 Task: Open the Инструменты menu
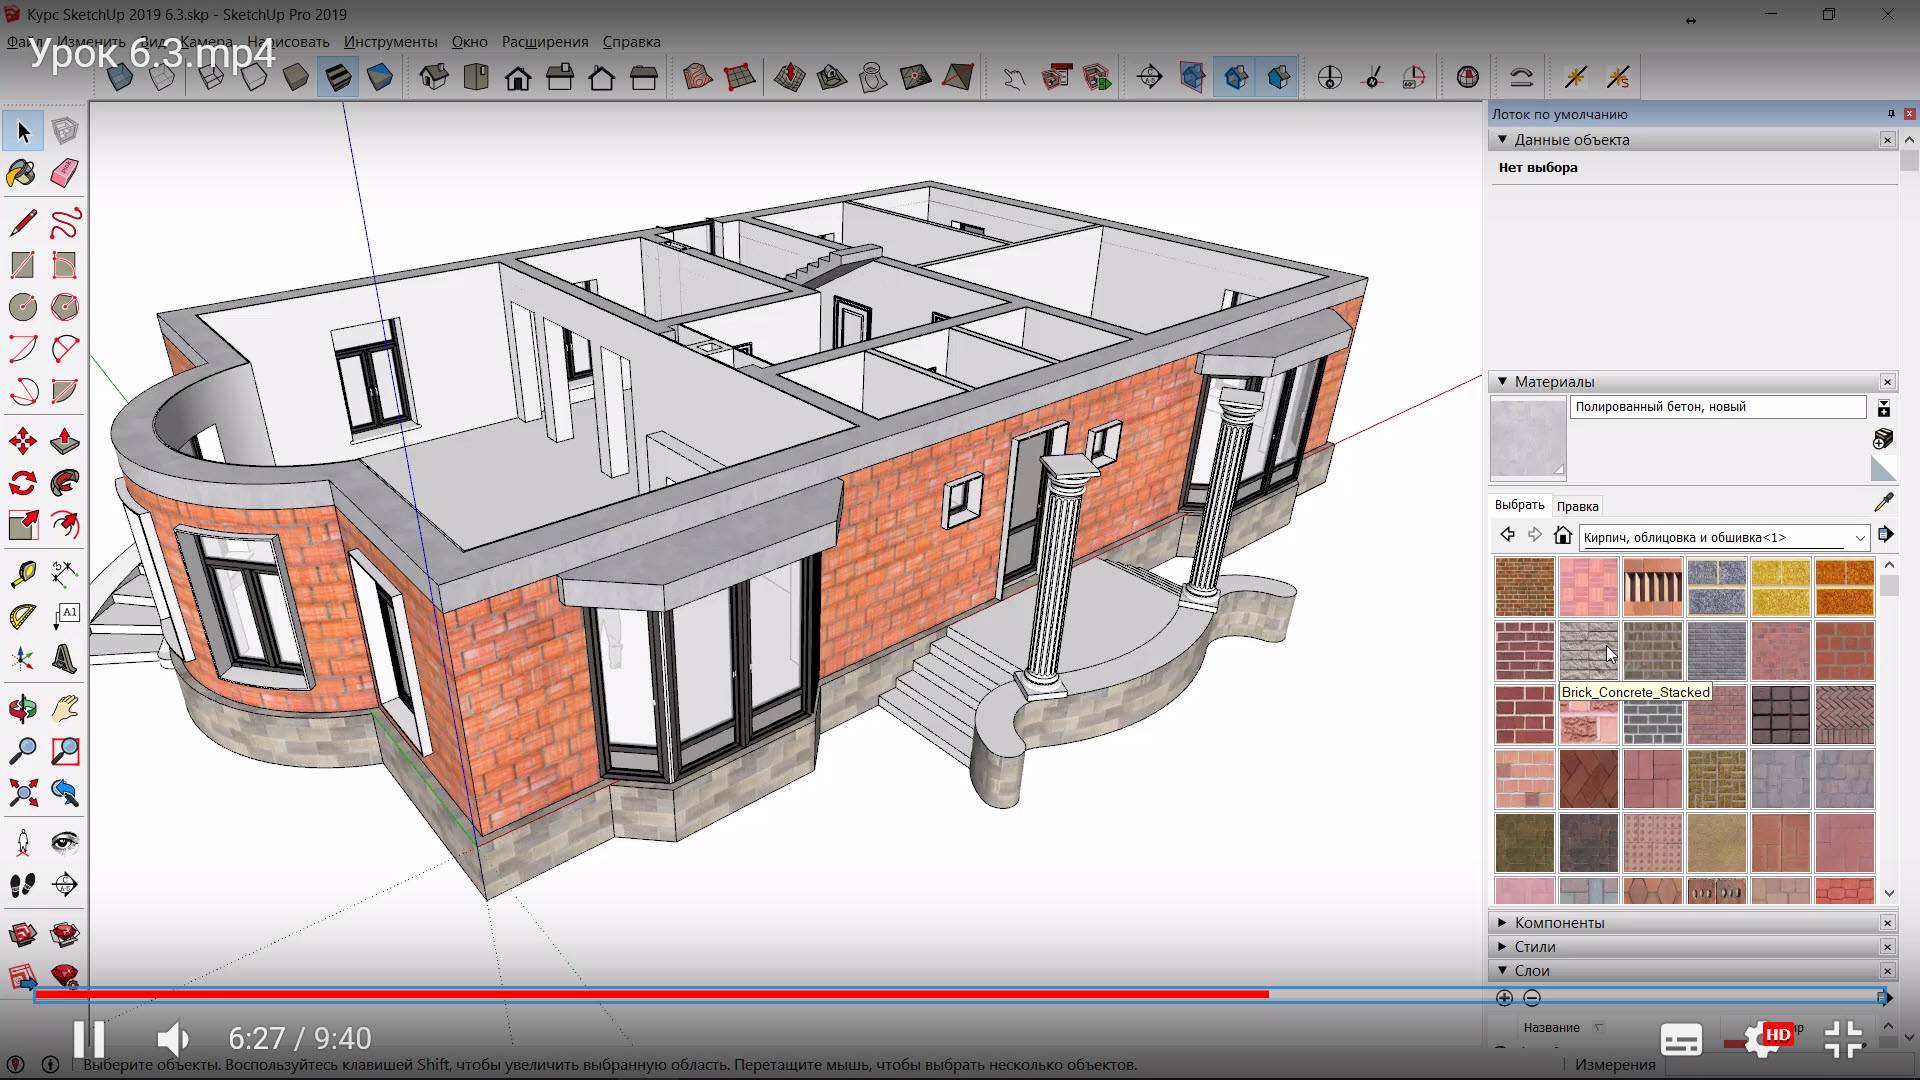(x=390, y=42)
